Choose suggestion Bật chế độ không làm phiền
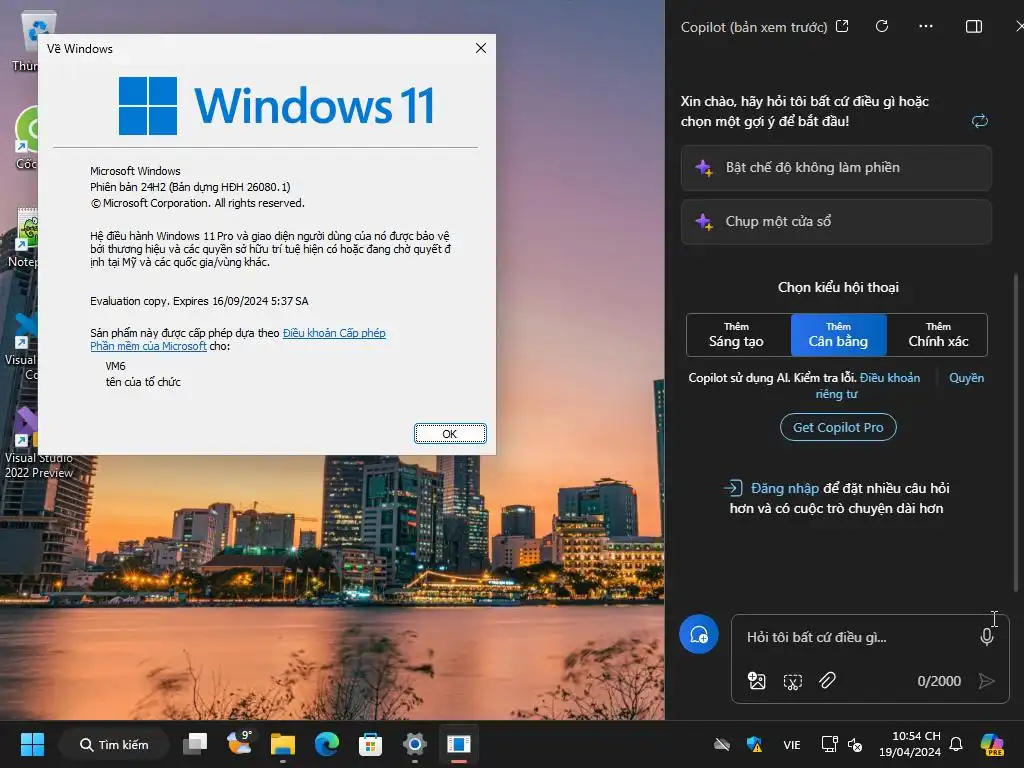This screenshot has width=1024, height=768. [x=836, y=168]
